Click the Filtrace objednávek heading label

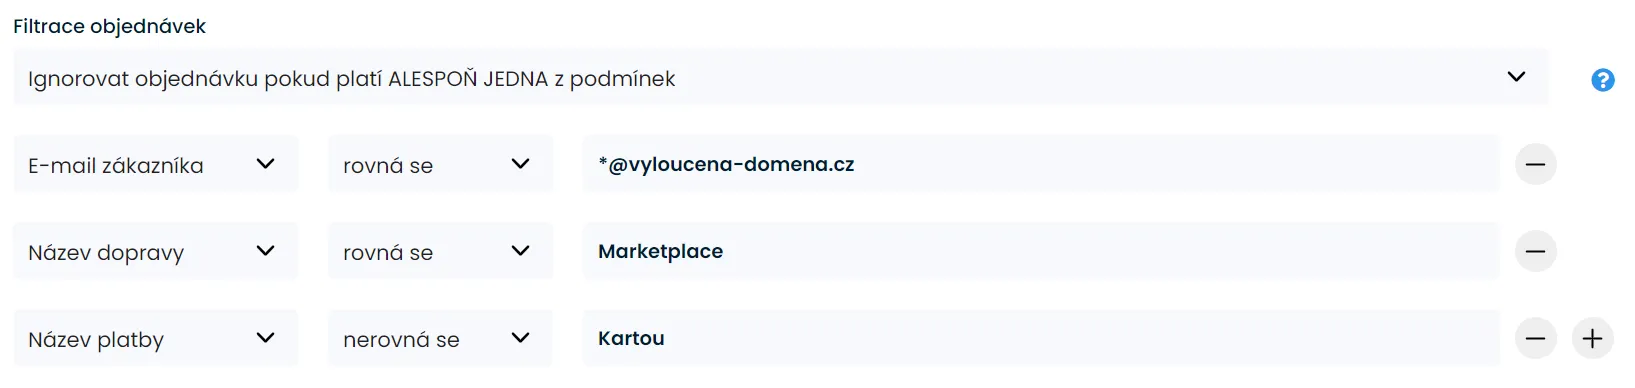[109, 27]
